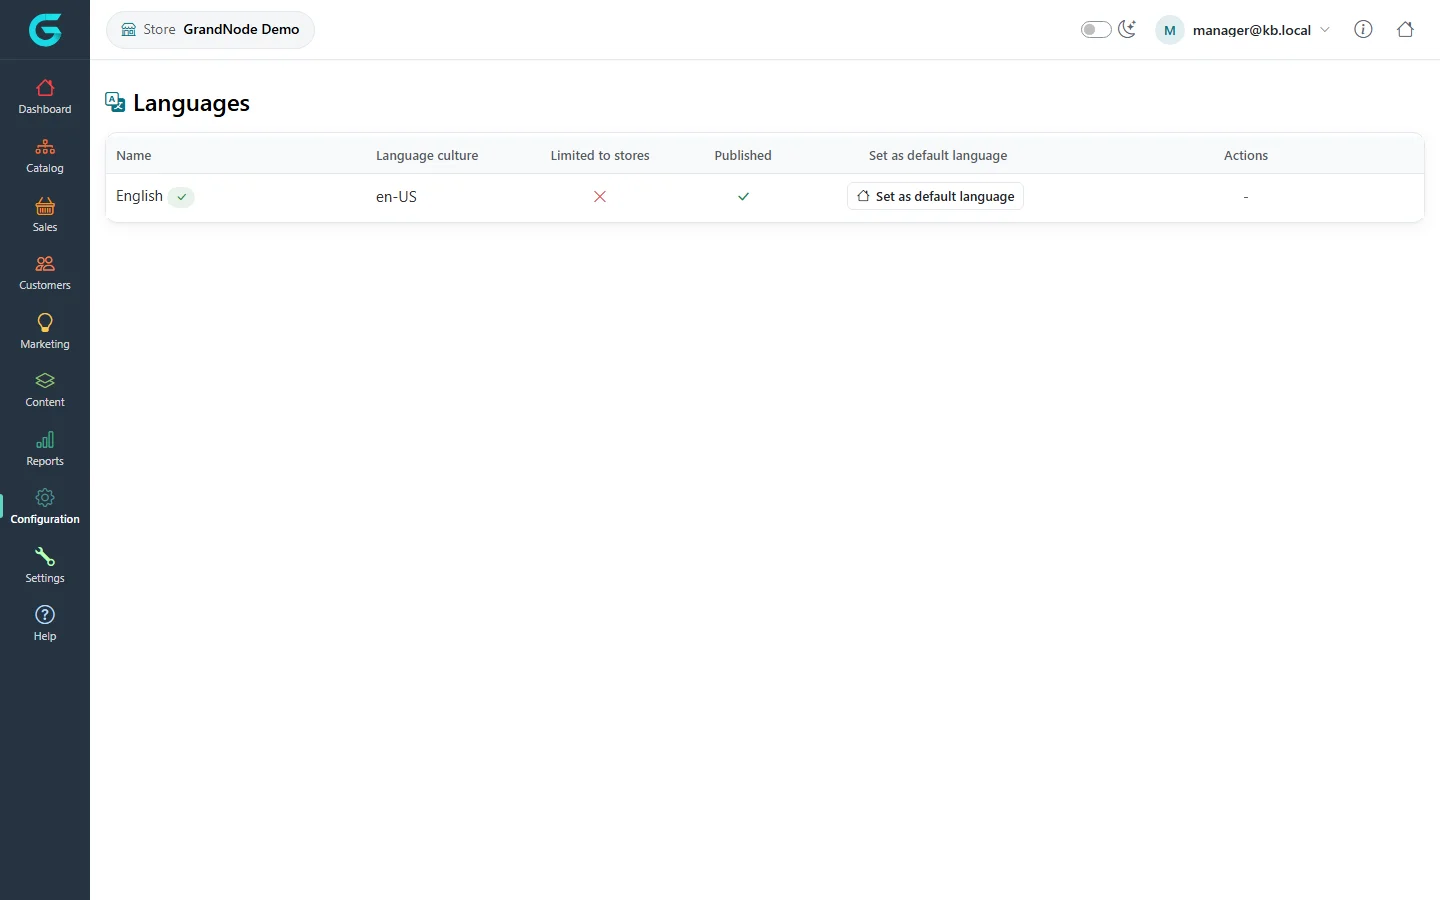The image size is (1440, 900).
Task: Open the Configuration sidebar section
Action: click(45, 507)
